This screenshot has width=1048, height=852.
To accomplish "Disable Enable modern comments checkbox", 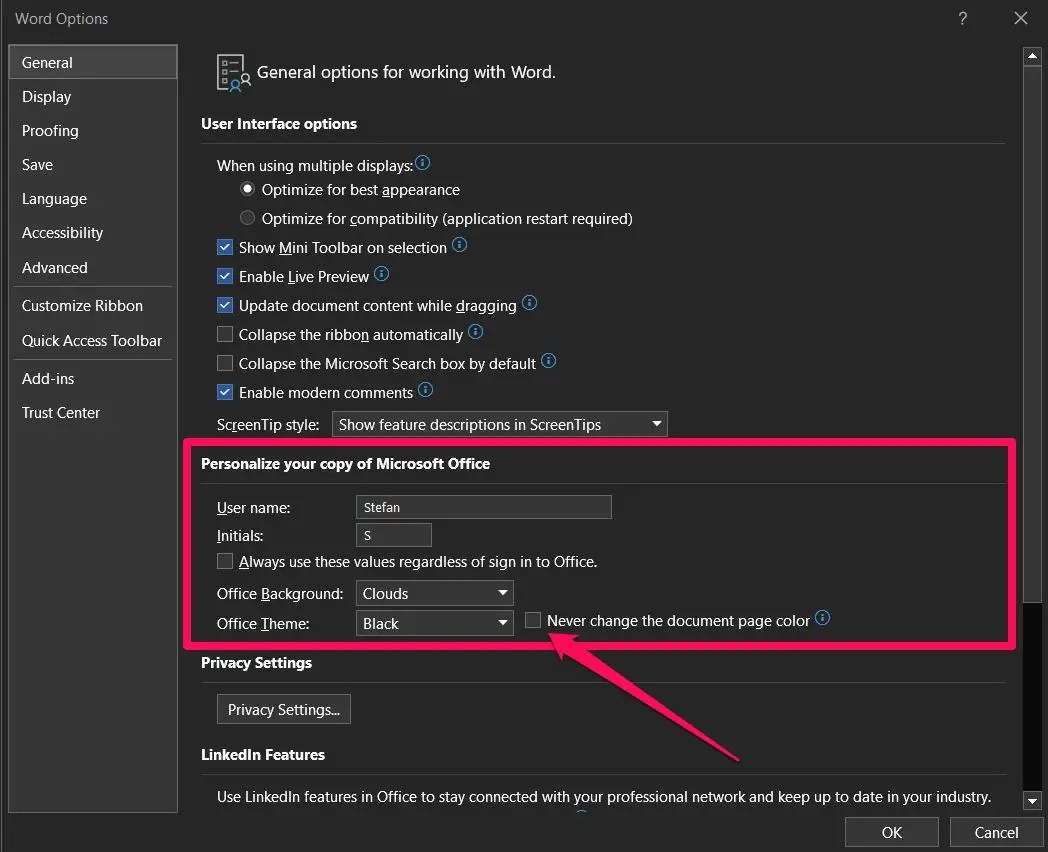I will pos(225,392).
